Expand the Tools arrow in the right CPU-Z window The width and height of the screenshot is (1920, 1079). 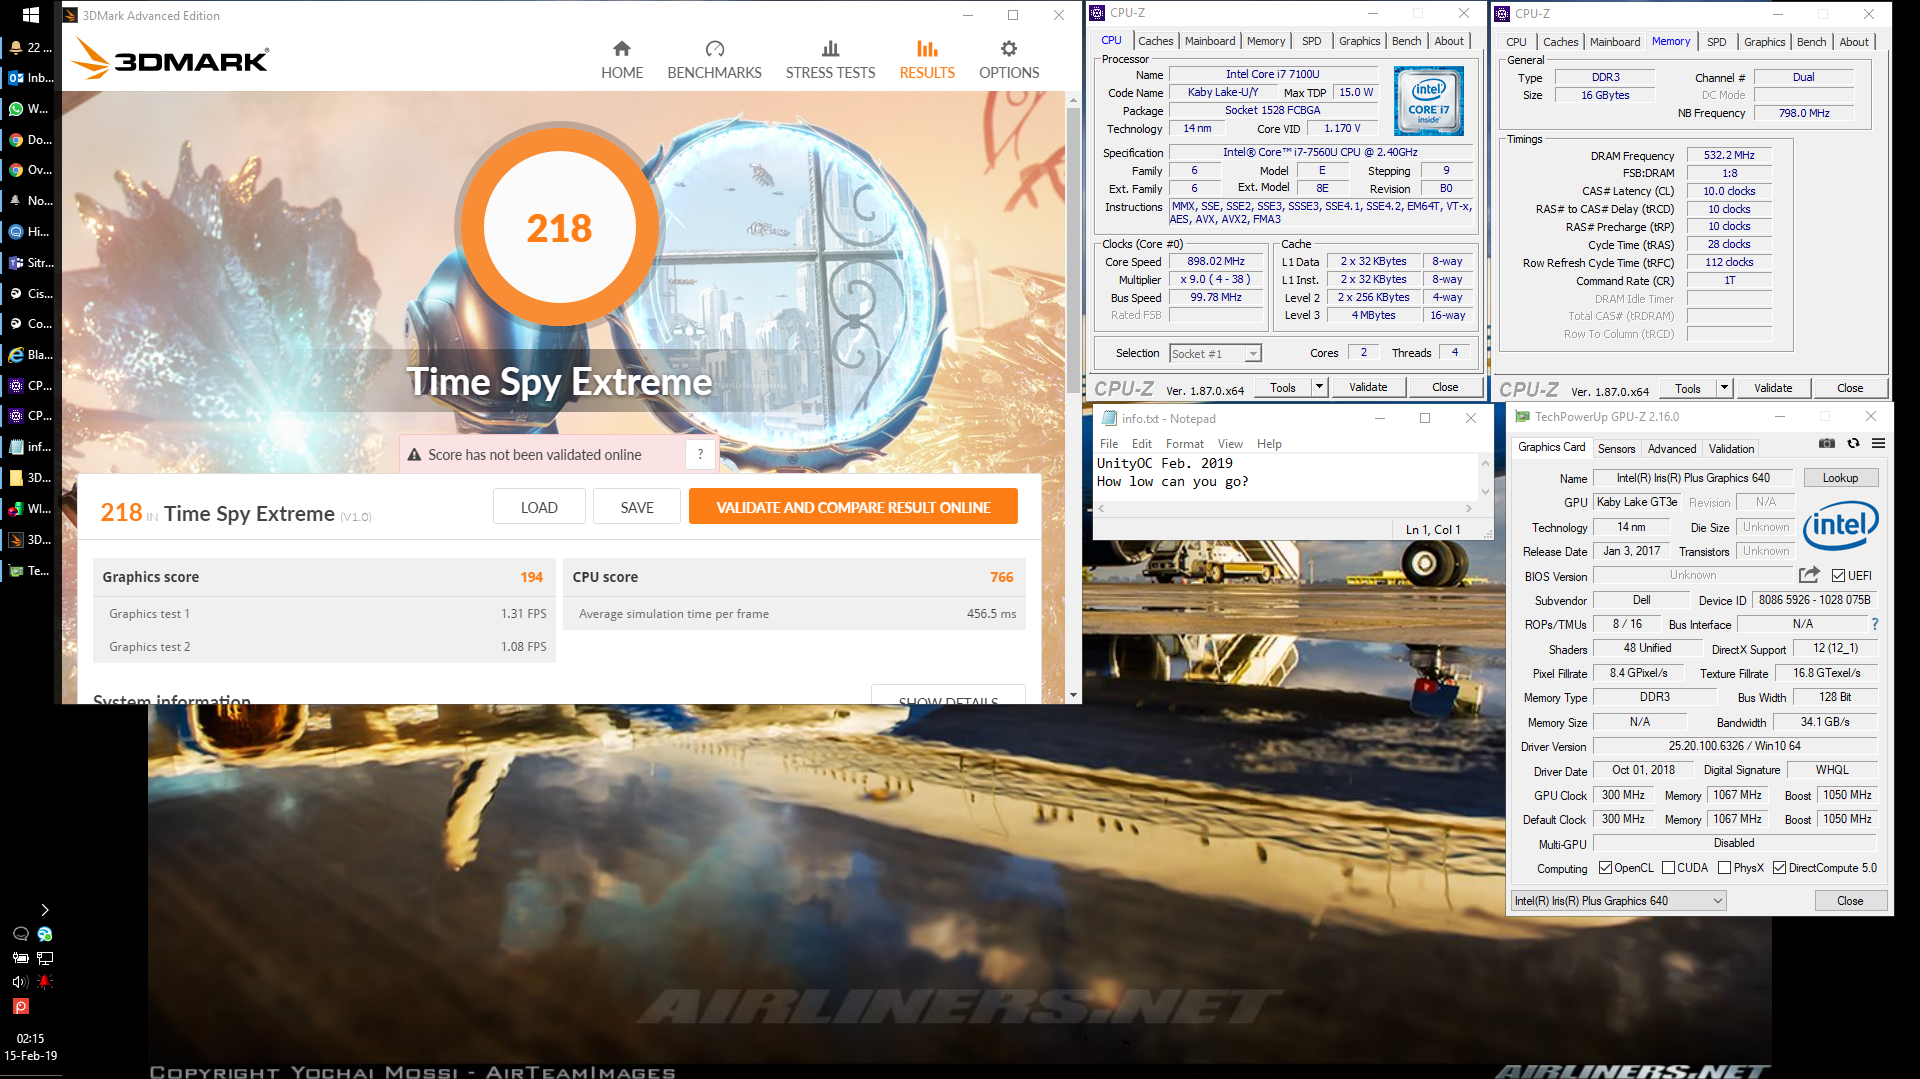point(1724,388)
